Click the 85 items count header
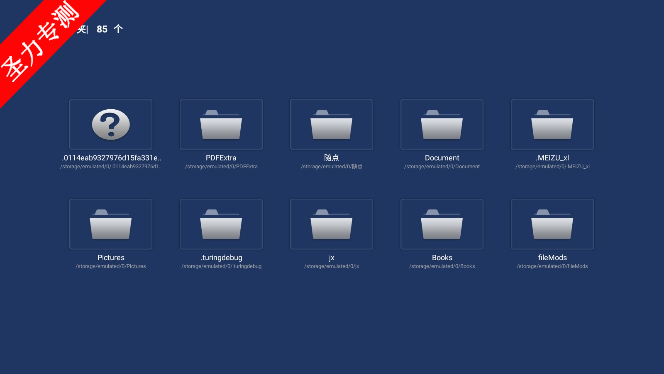664x374 pixels. [109, 29]
